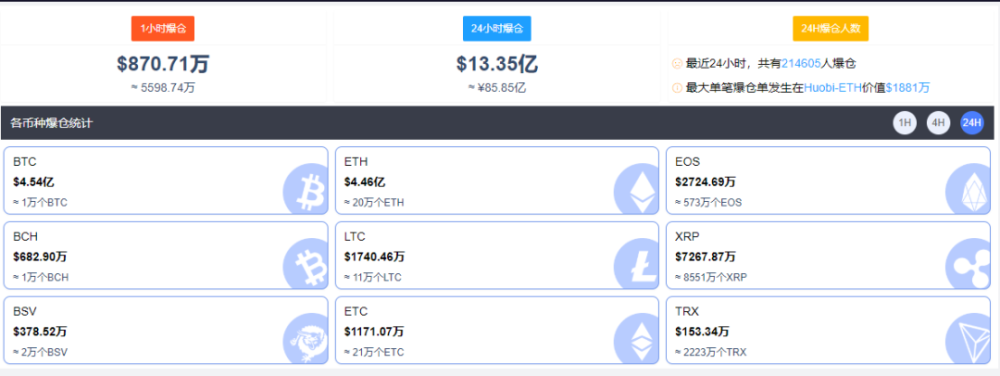Open the BTC $4.54亿 liquidation card

pyautogui.click(x=166, y=180)
